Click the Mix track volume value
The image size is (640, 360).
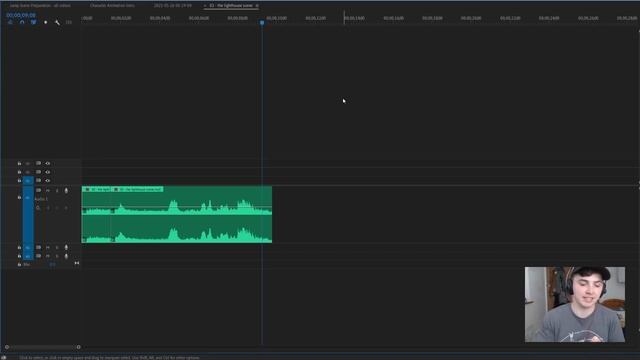coord(52,264)
